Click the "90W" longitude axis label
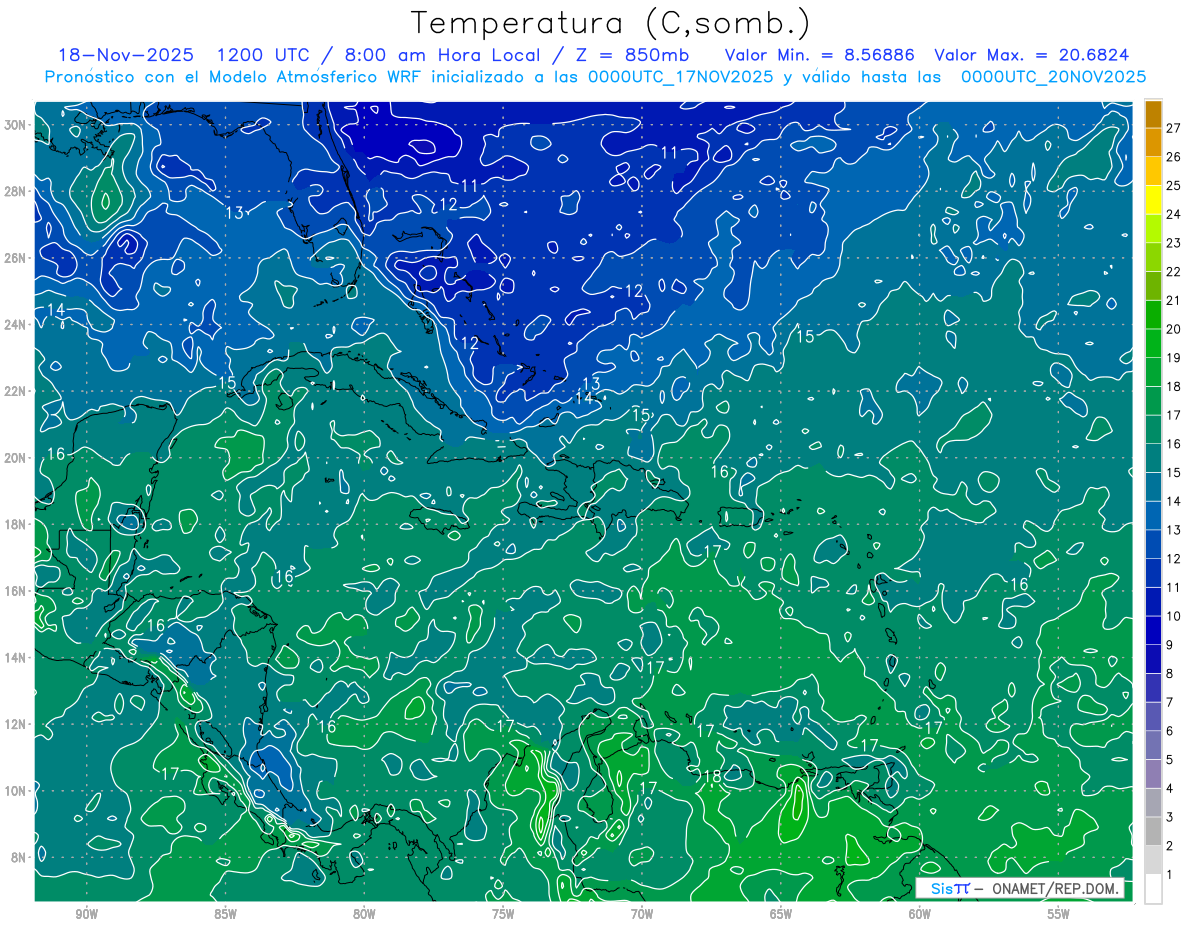This screenshot has height=927, width=1200. tap(86, 914)
